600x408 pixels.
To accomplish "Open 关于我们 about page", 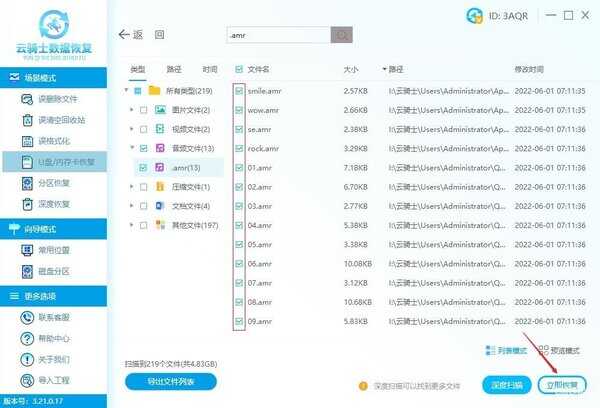I will (46, 359).
